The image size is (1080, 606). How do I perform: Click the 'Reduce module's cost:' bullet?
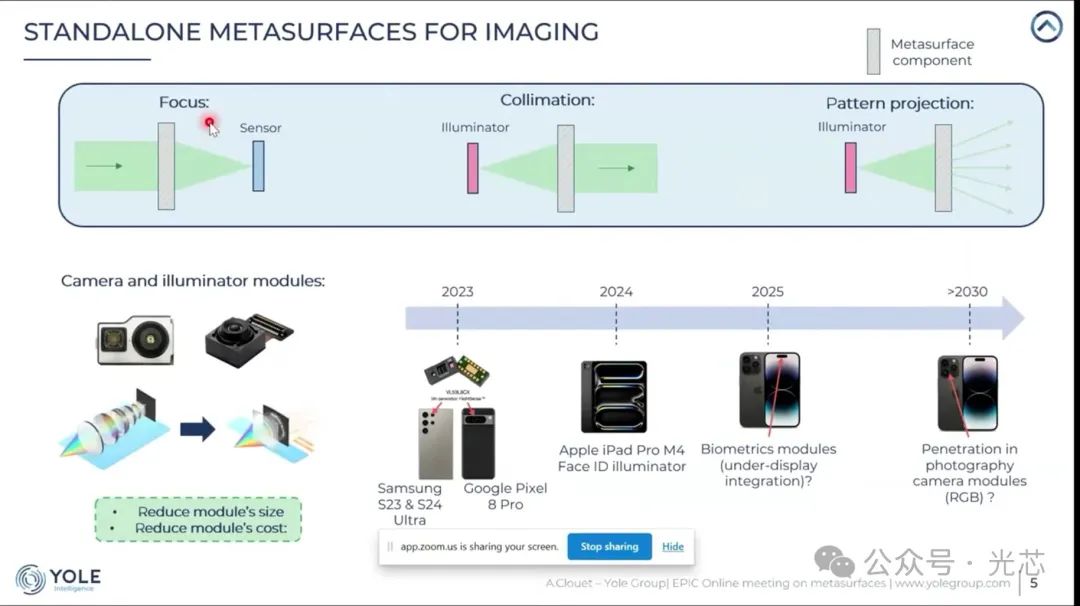point(211,528)
